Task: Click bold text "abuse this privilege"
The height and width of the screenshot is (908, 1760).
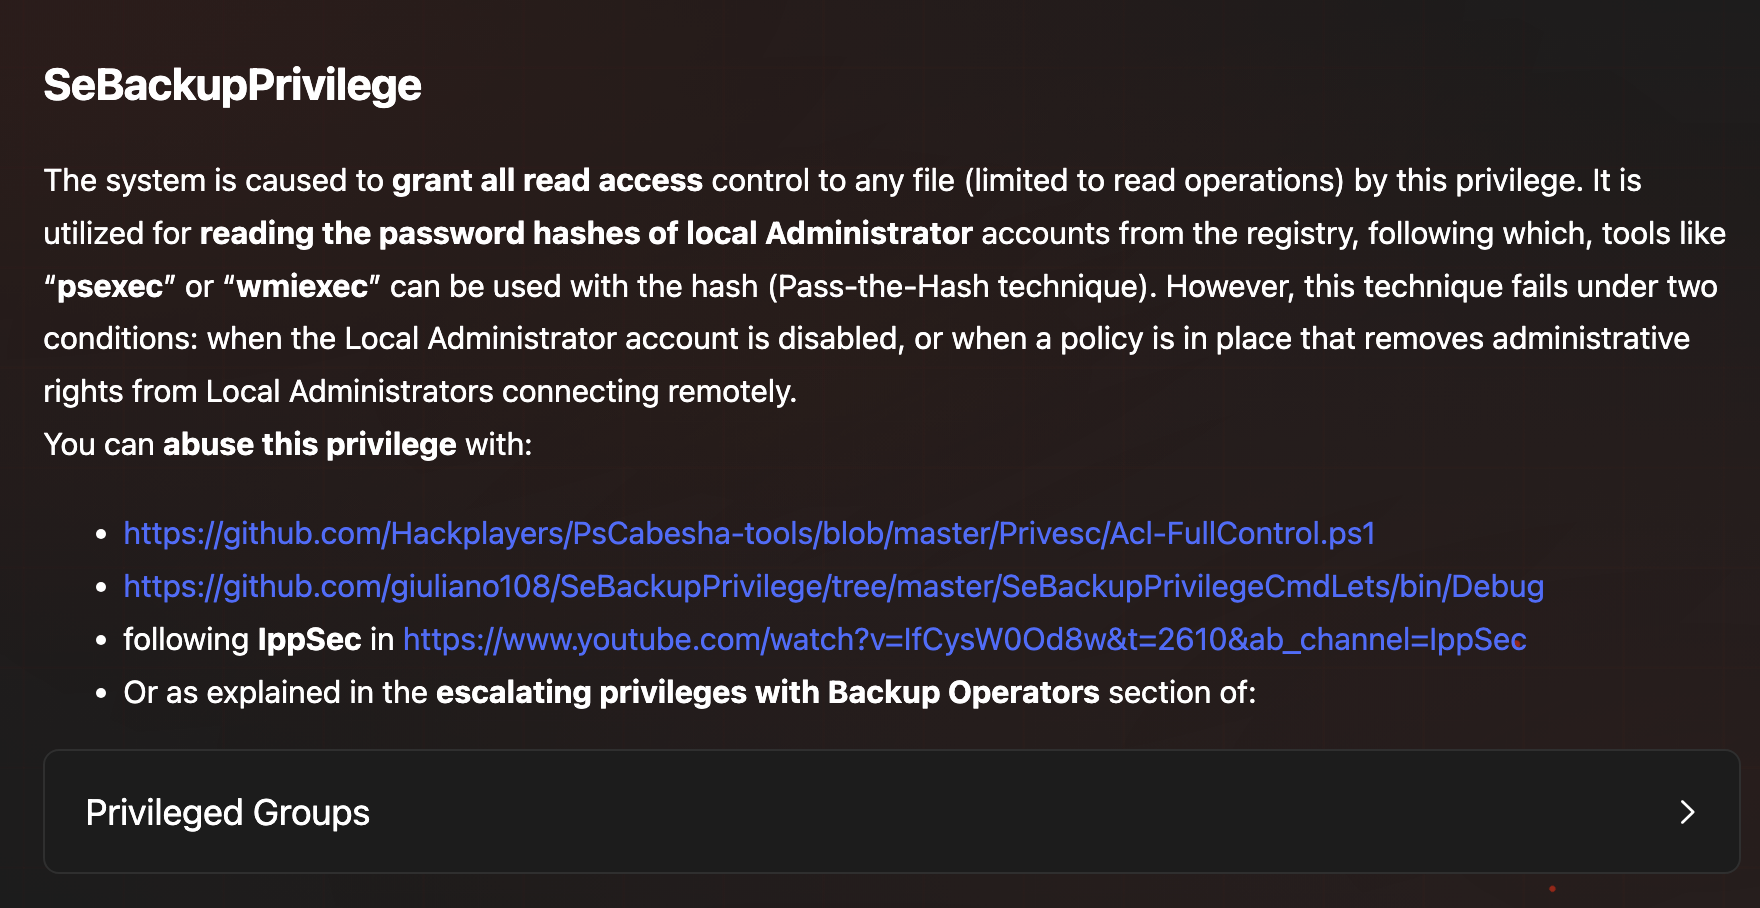Action: tap(309, 445)
